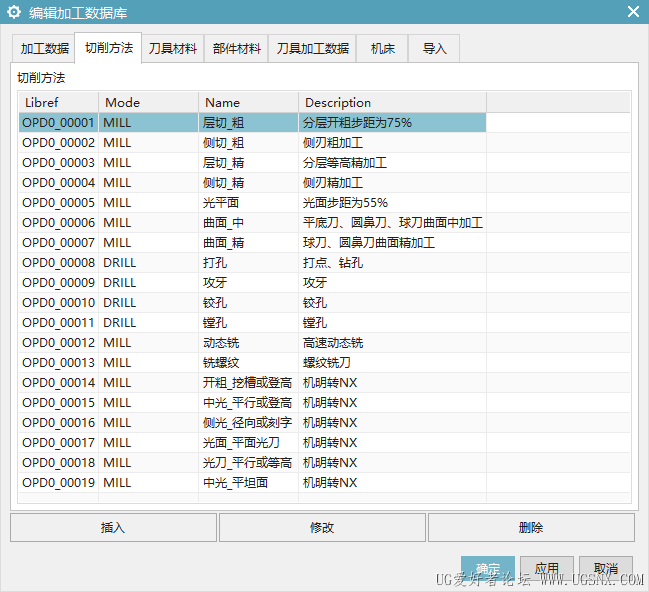This screenshot has height=592, width=649.
Task: Go to the 部件材料 tab
Action: (x=236, y=49)
